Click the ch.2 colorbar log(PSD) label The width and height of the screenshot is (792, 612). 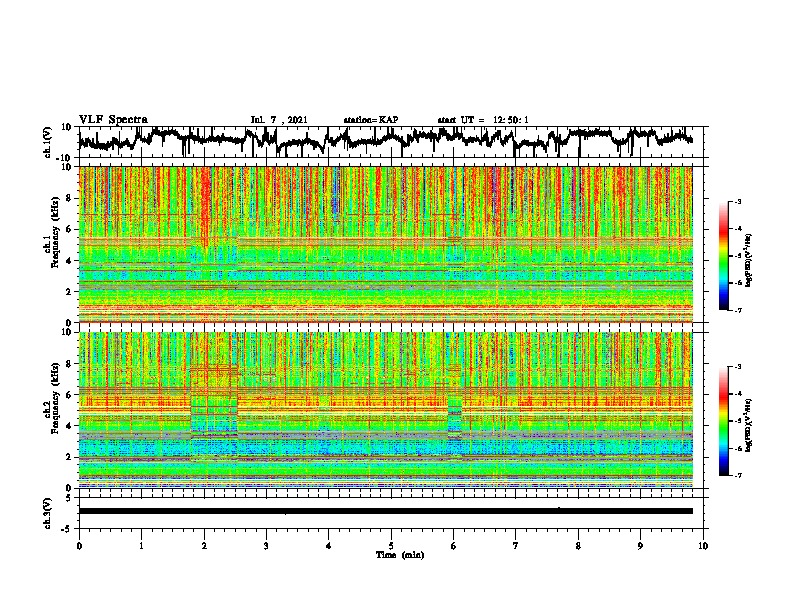point(749,423)
